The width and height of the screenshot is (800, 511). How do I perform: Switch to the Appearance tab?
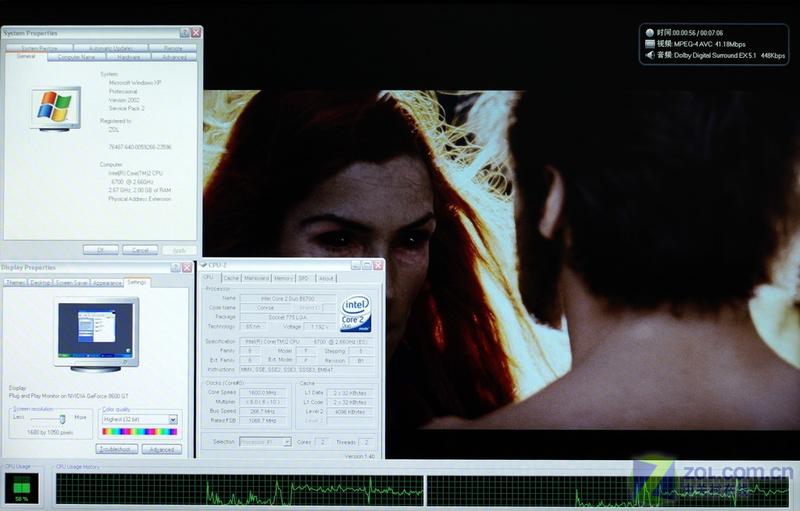(107, 283)
